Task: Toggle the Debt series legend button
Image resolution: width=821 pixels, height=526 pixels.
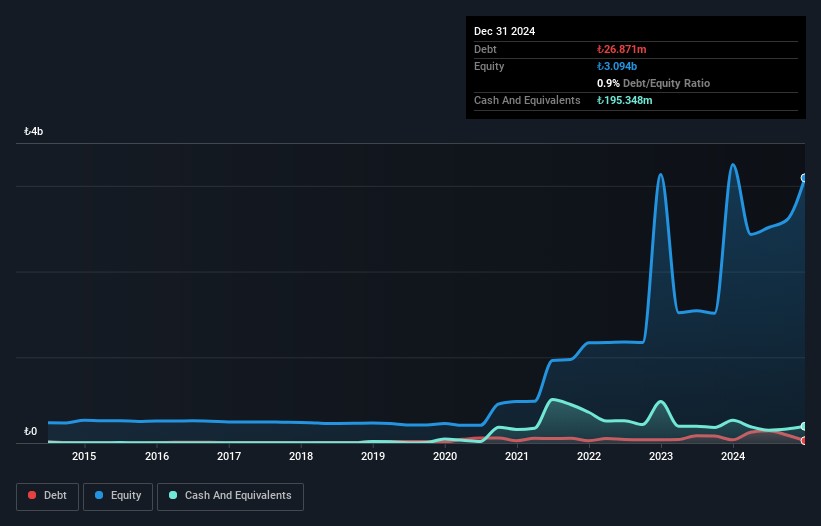Action: click(x=48, y=496)
